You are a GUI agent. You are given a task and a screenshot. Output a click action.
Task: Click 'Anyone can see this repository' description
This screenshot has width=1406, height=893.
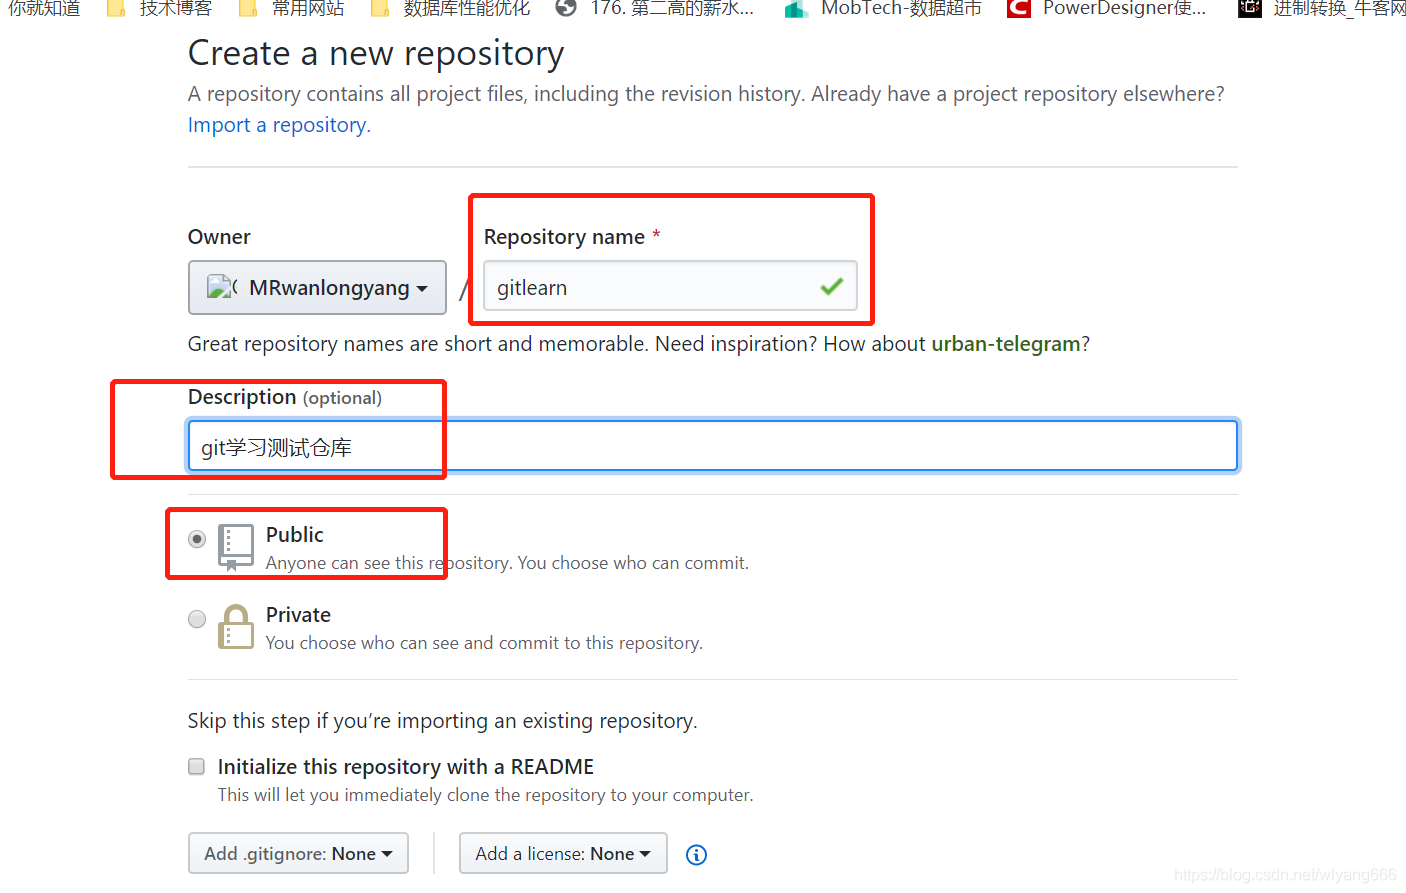tap(507, 563)
